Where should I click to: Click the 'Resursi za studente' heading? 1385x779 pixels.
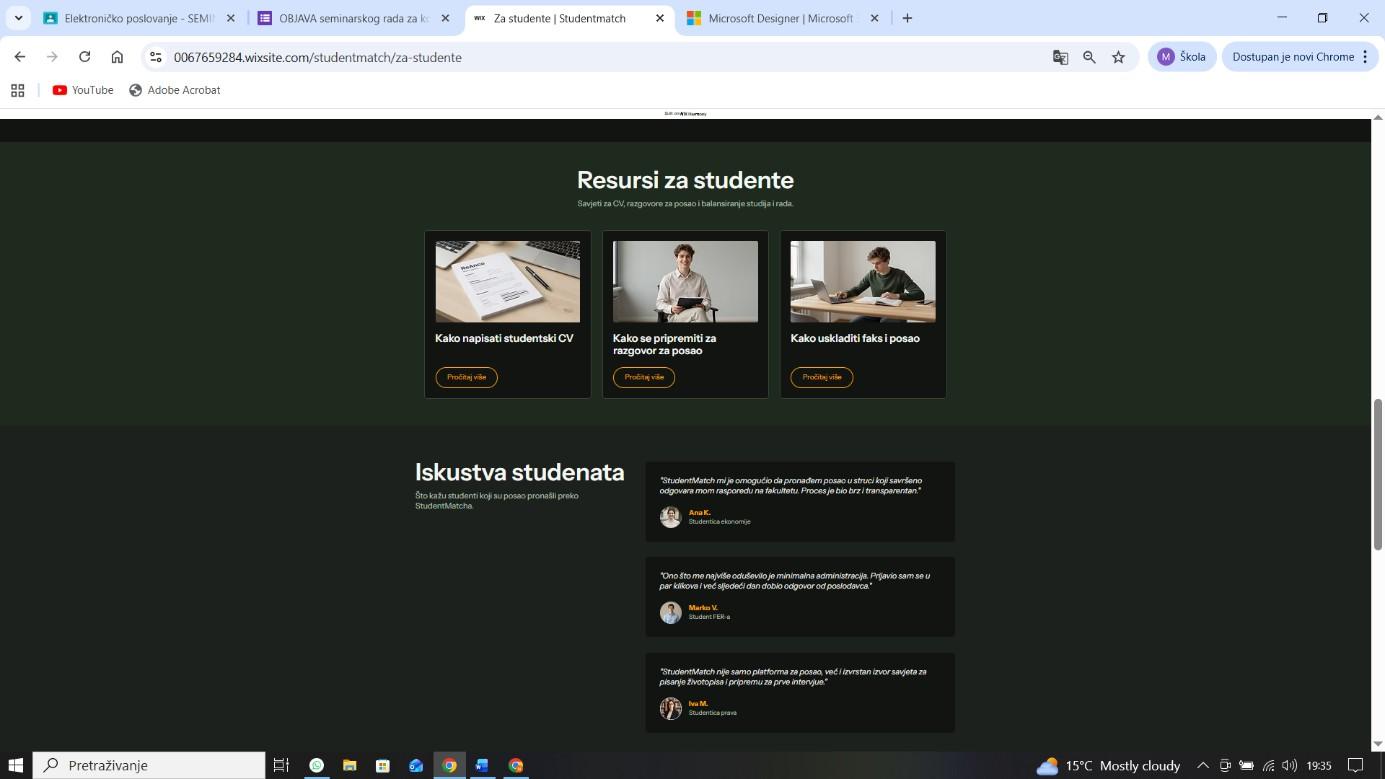[685, 180]
